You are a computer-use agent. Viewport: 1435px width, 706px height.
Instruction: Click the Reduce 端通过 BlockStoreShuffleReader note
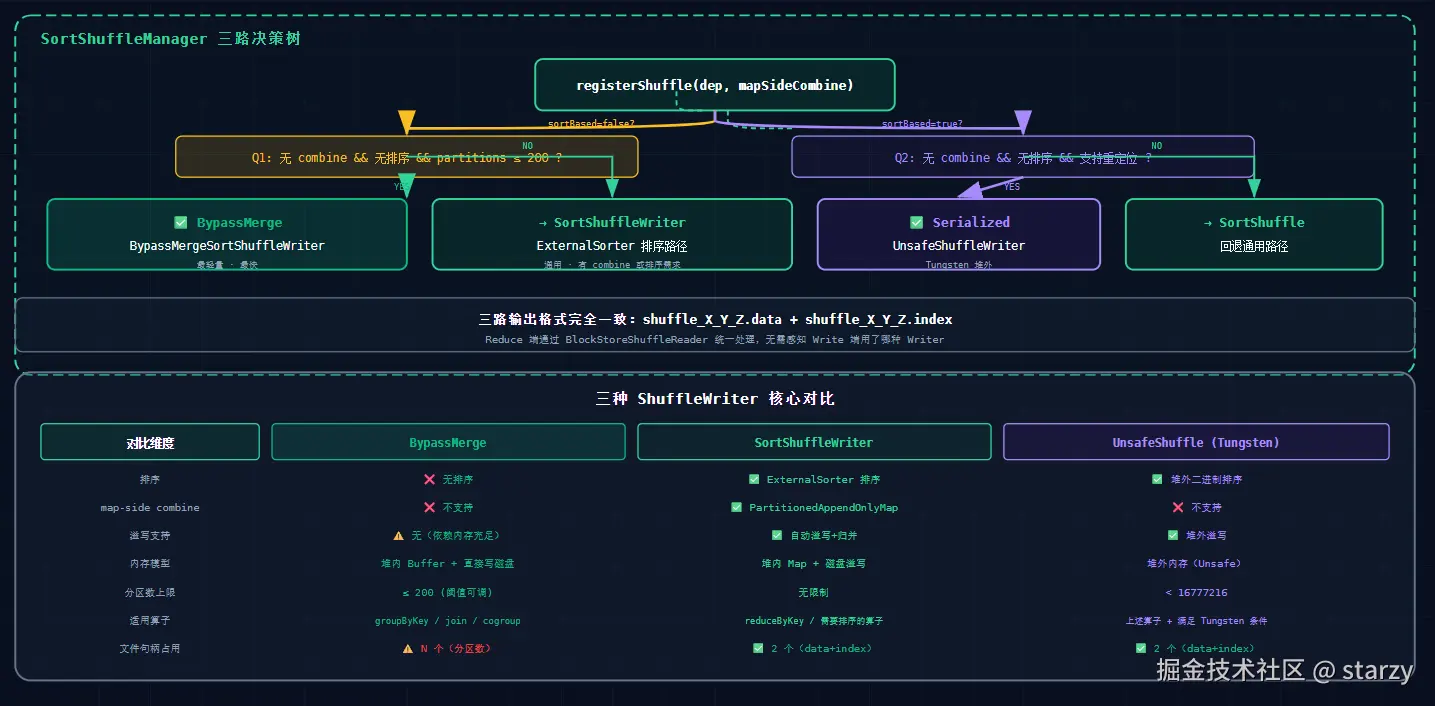tap(715, 340)
